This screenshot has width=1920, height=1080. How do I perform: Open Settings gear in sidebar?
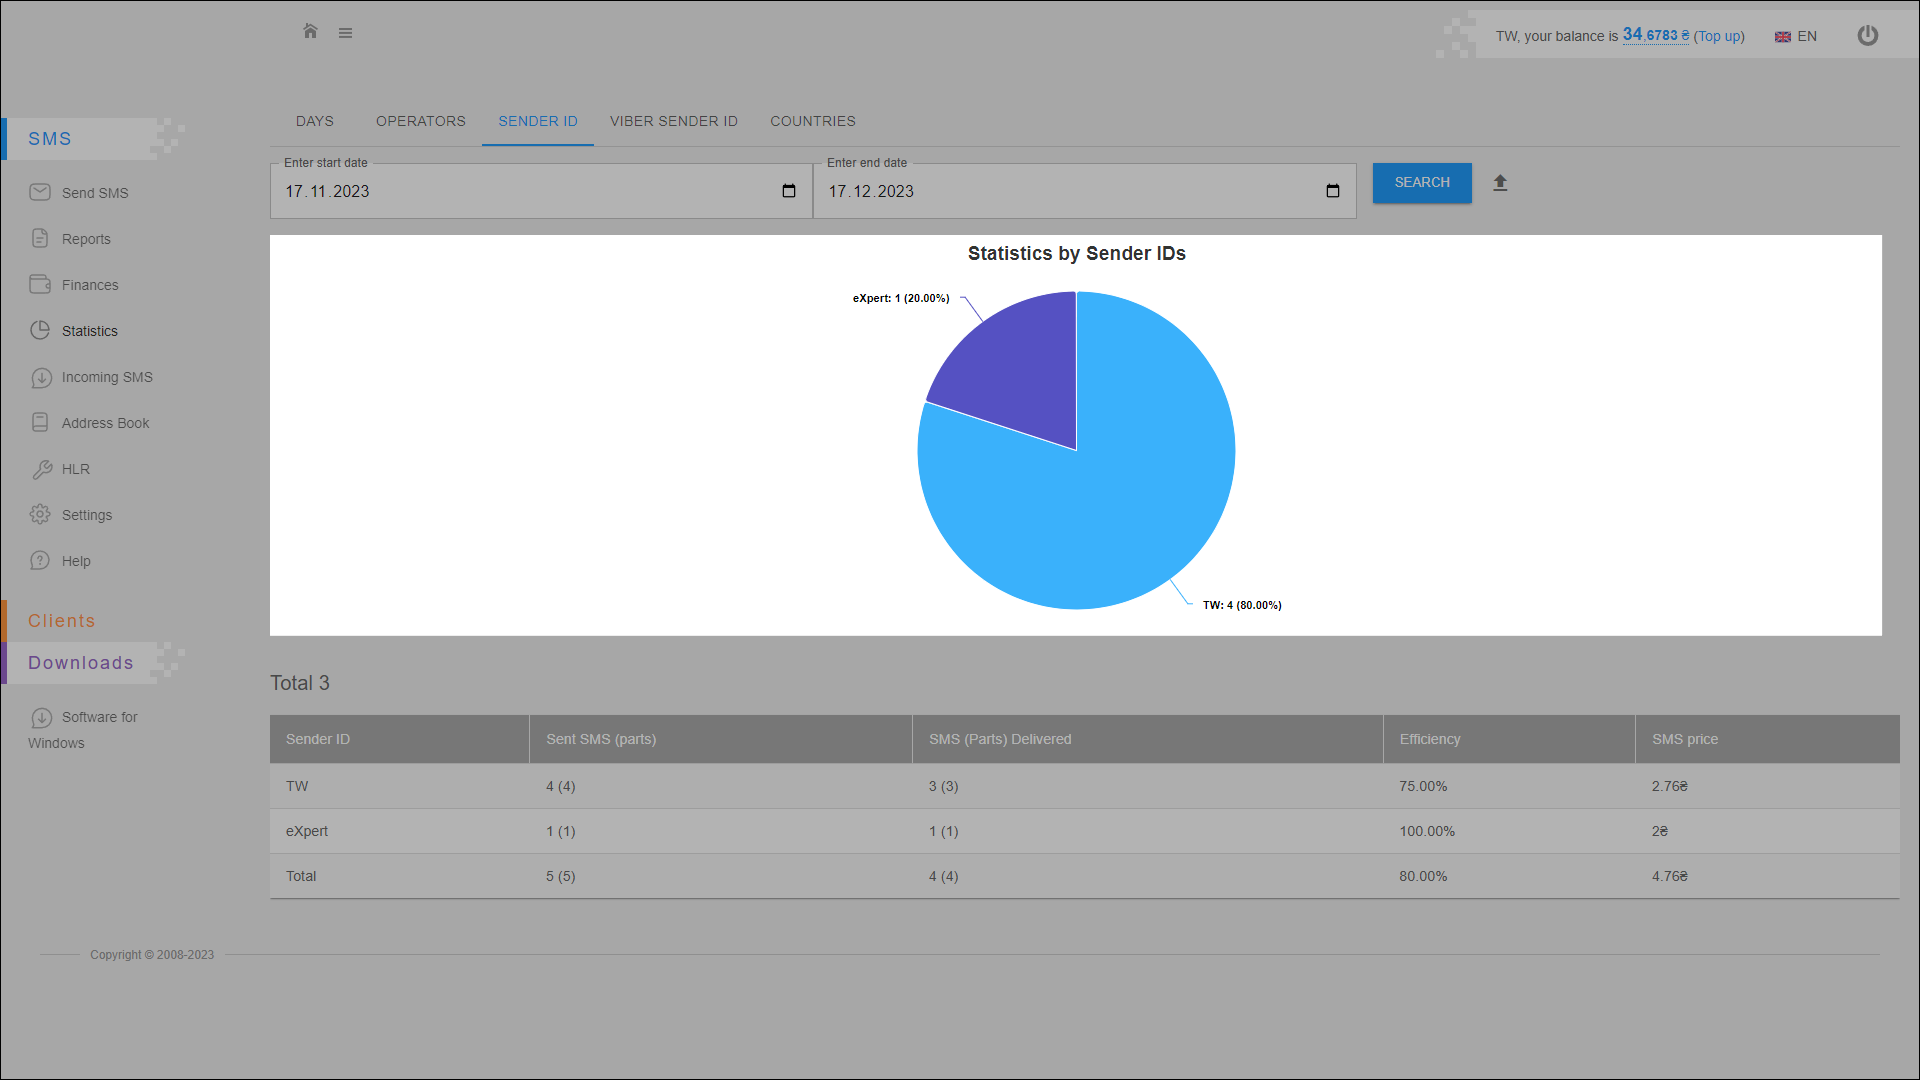point(40,514)
